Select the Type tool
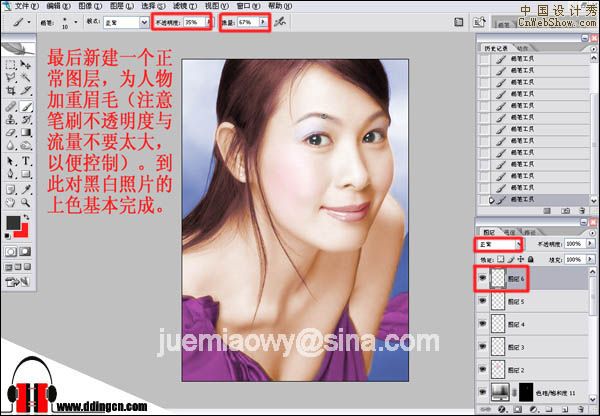 [x=25, y=161]
